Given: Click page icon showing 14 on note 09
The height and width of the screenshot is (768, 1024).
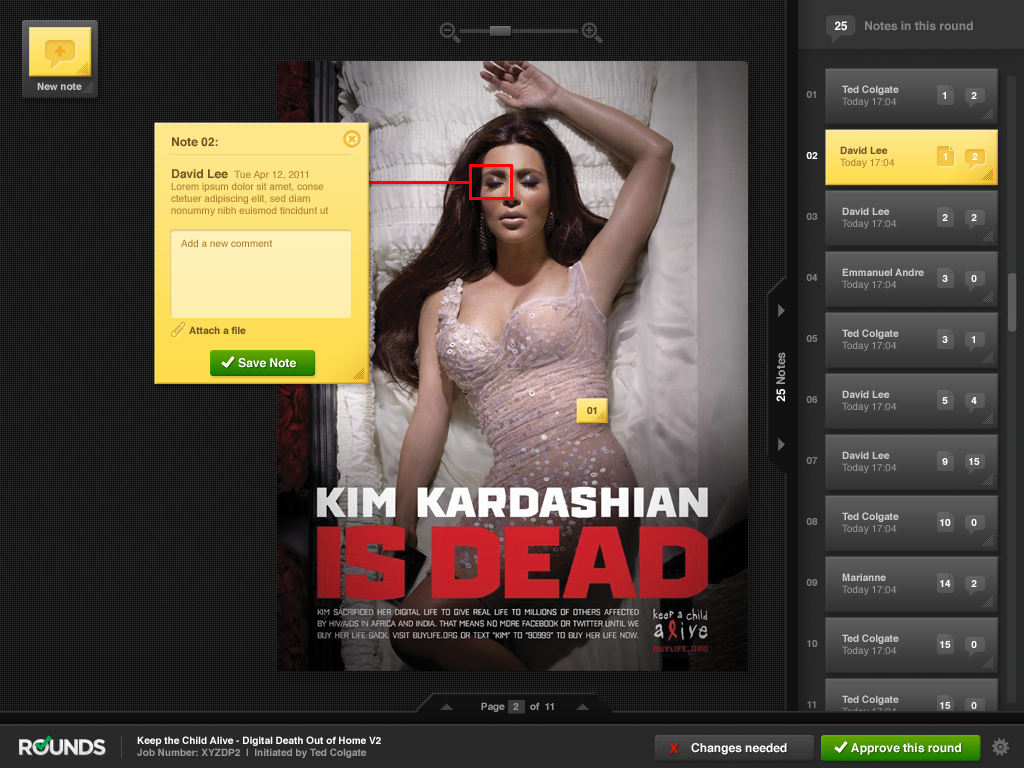Looking at the screenshot, I should [945, 583].
